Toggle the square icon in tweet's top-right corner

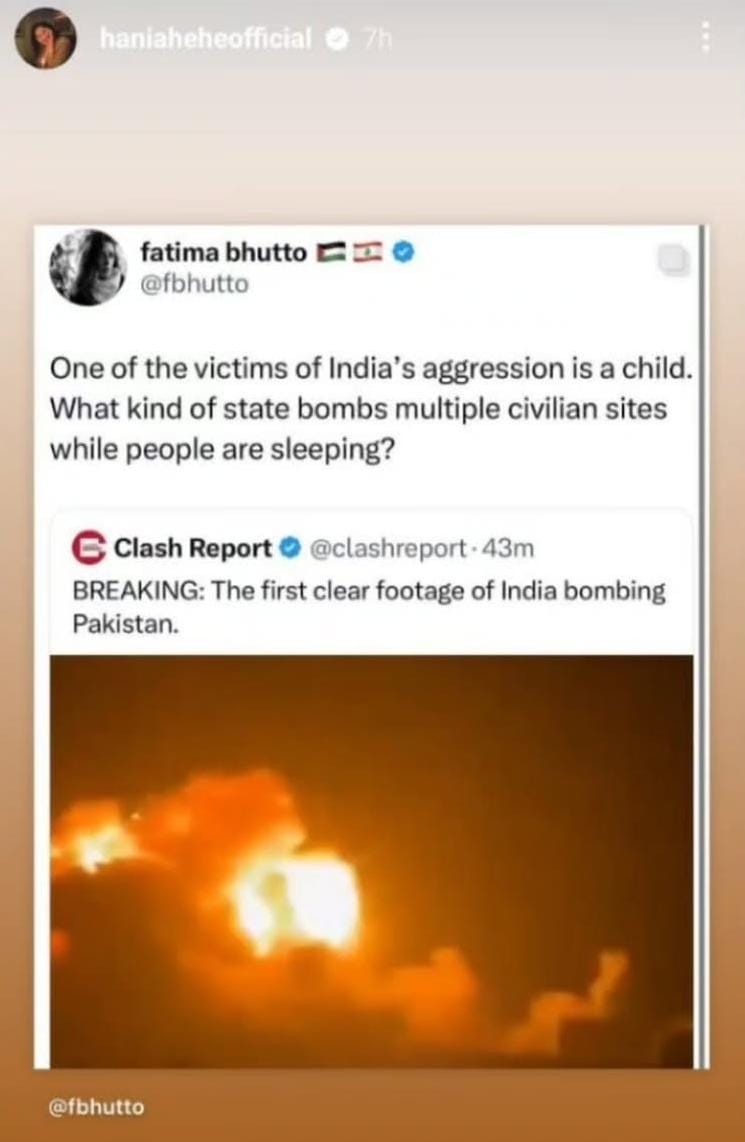[673, 260]
